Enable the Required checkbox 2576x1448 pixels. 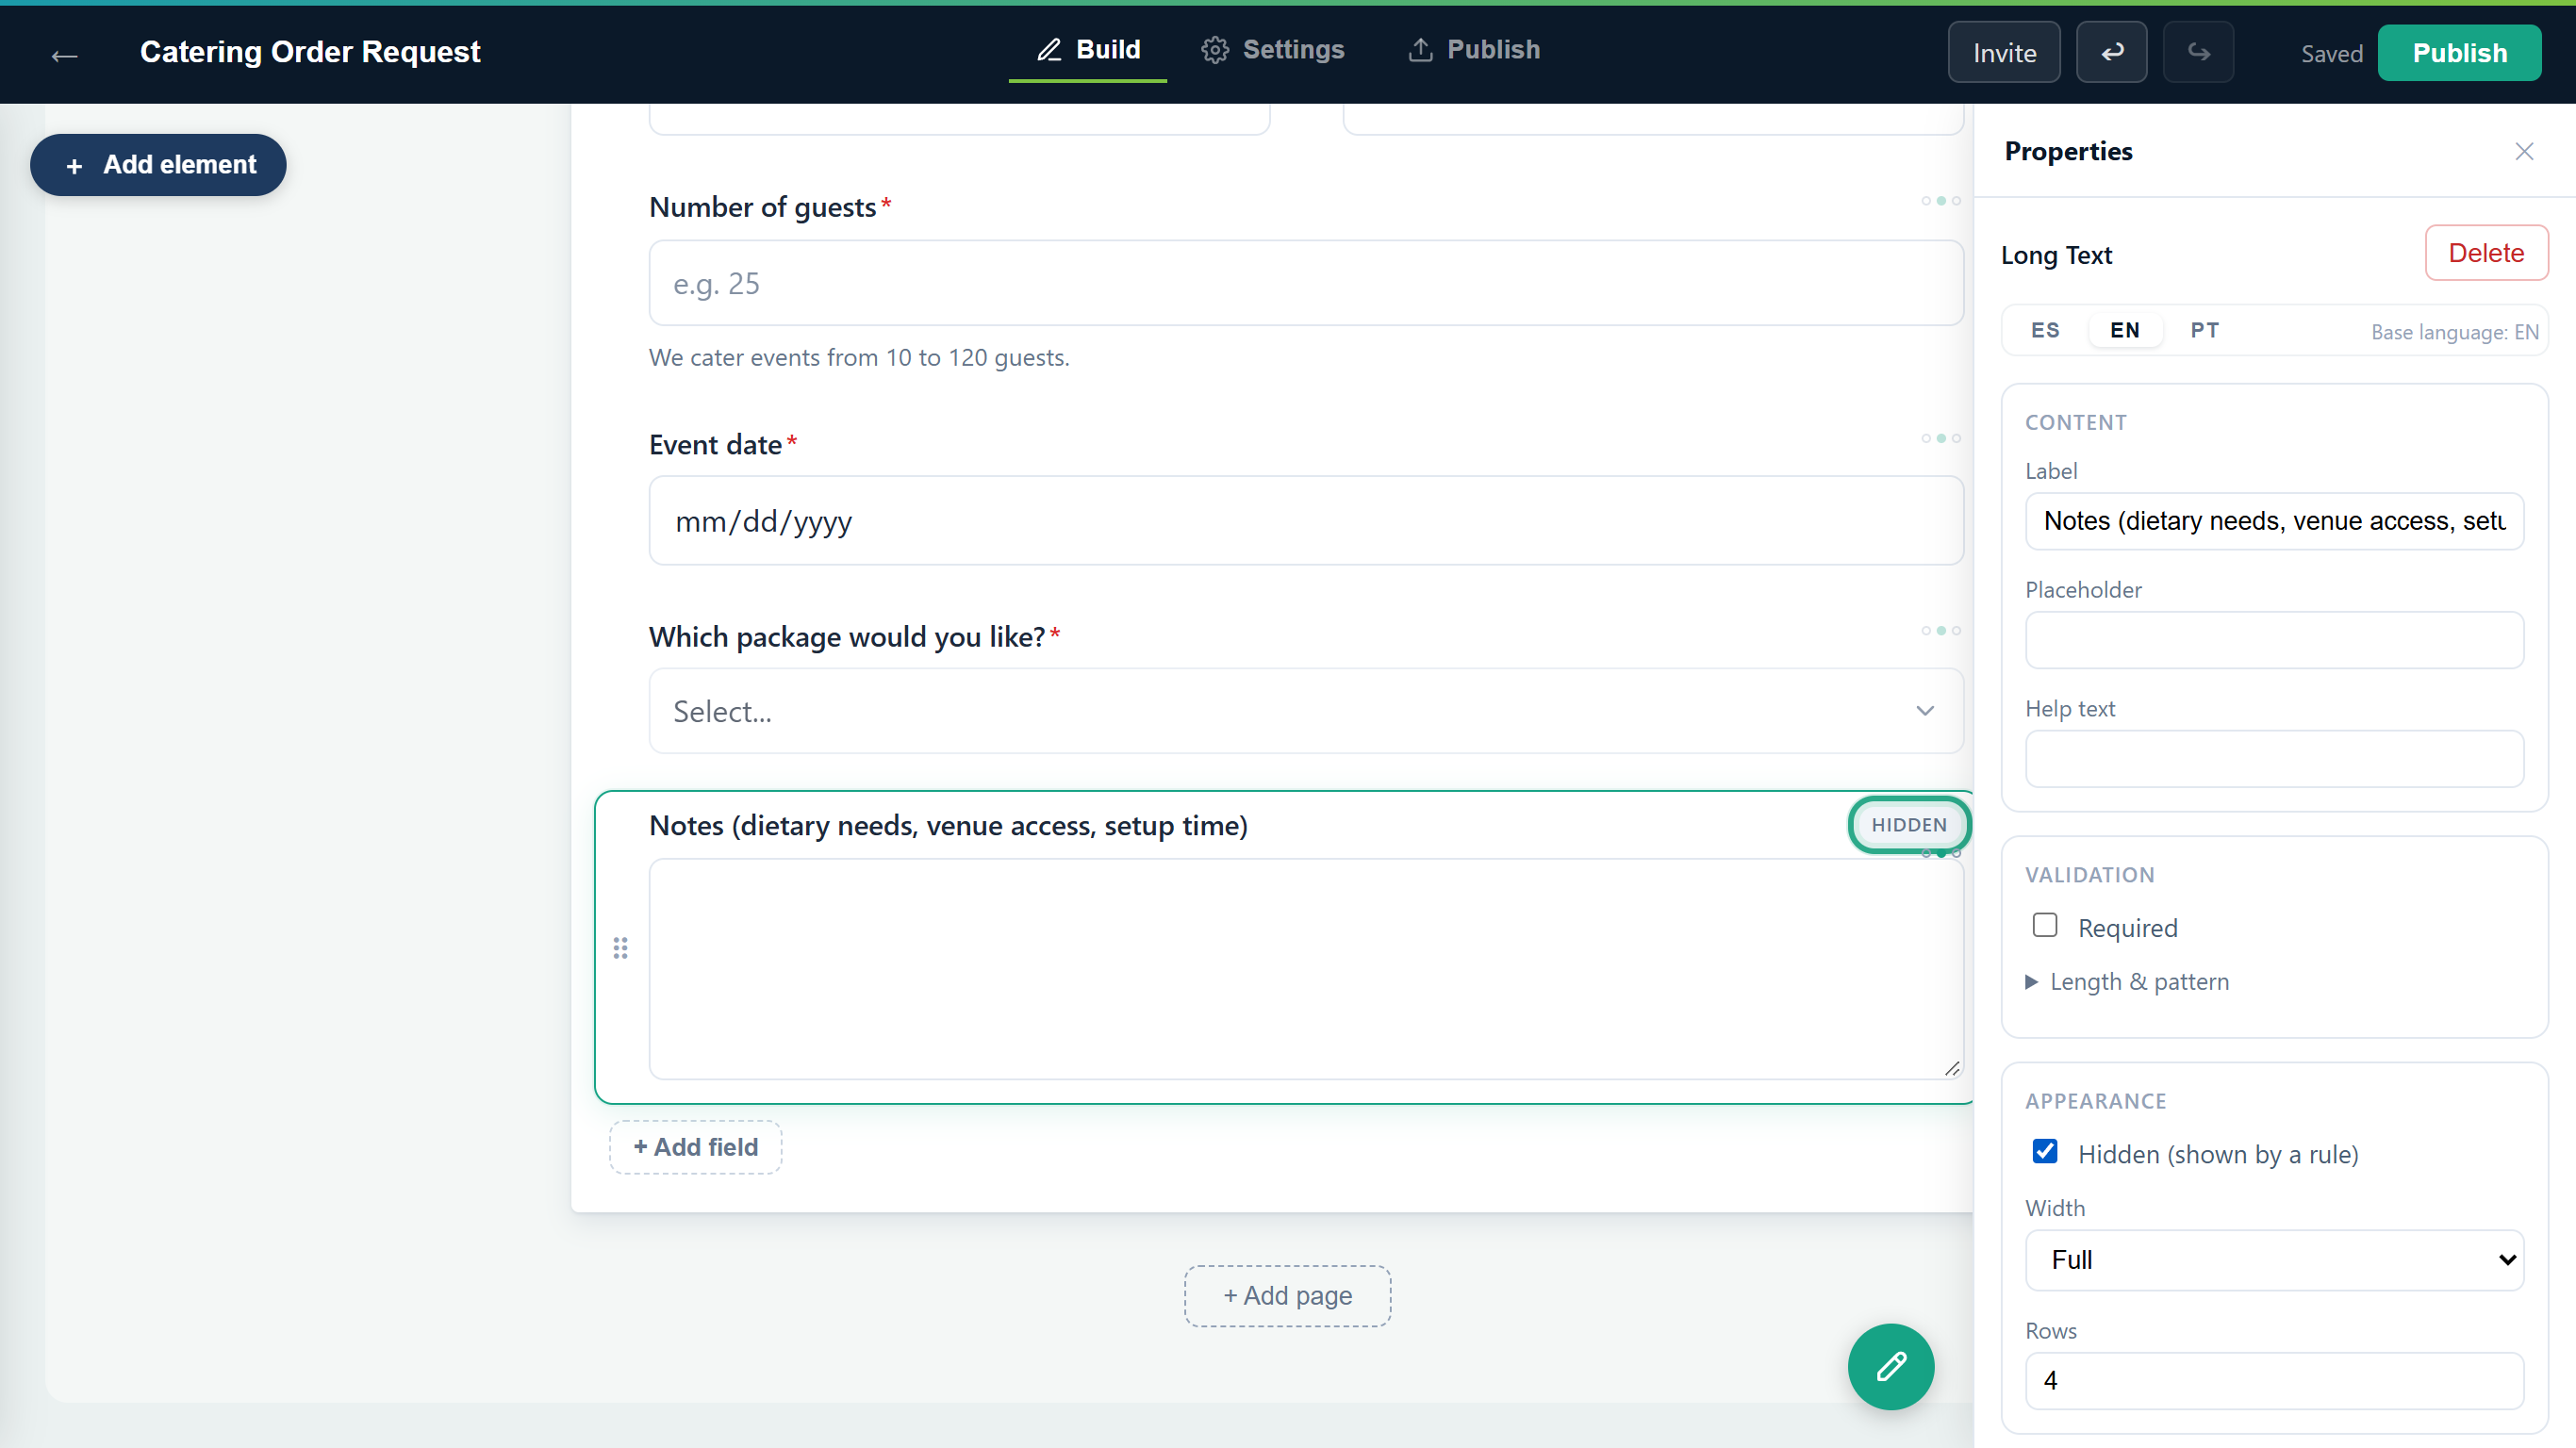point(2045,925)
